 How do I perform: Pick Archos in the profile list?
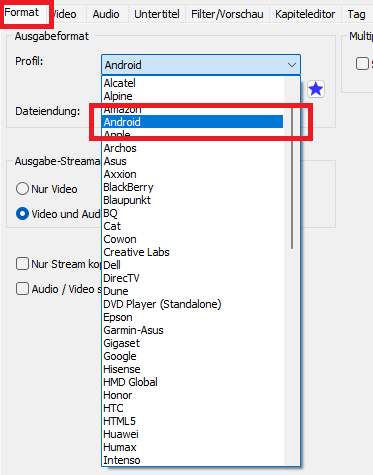(x=192, y=148)
